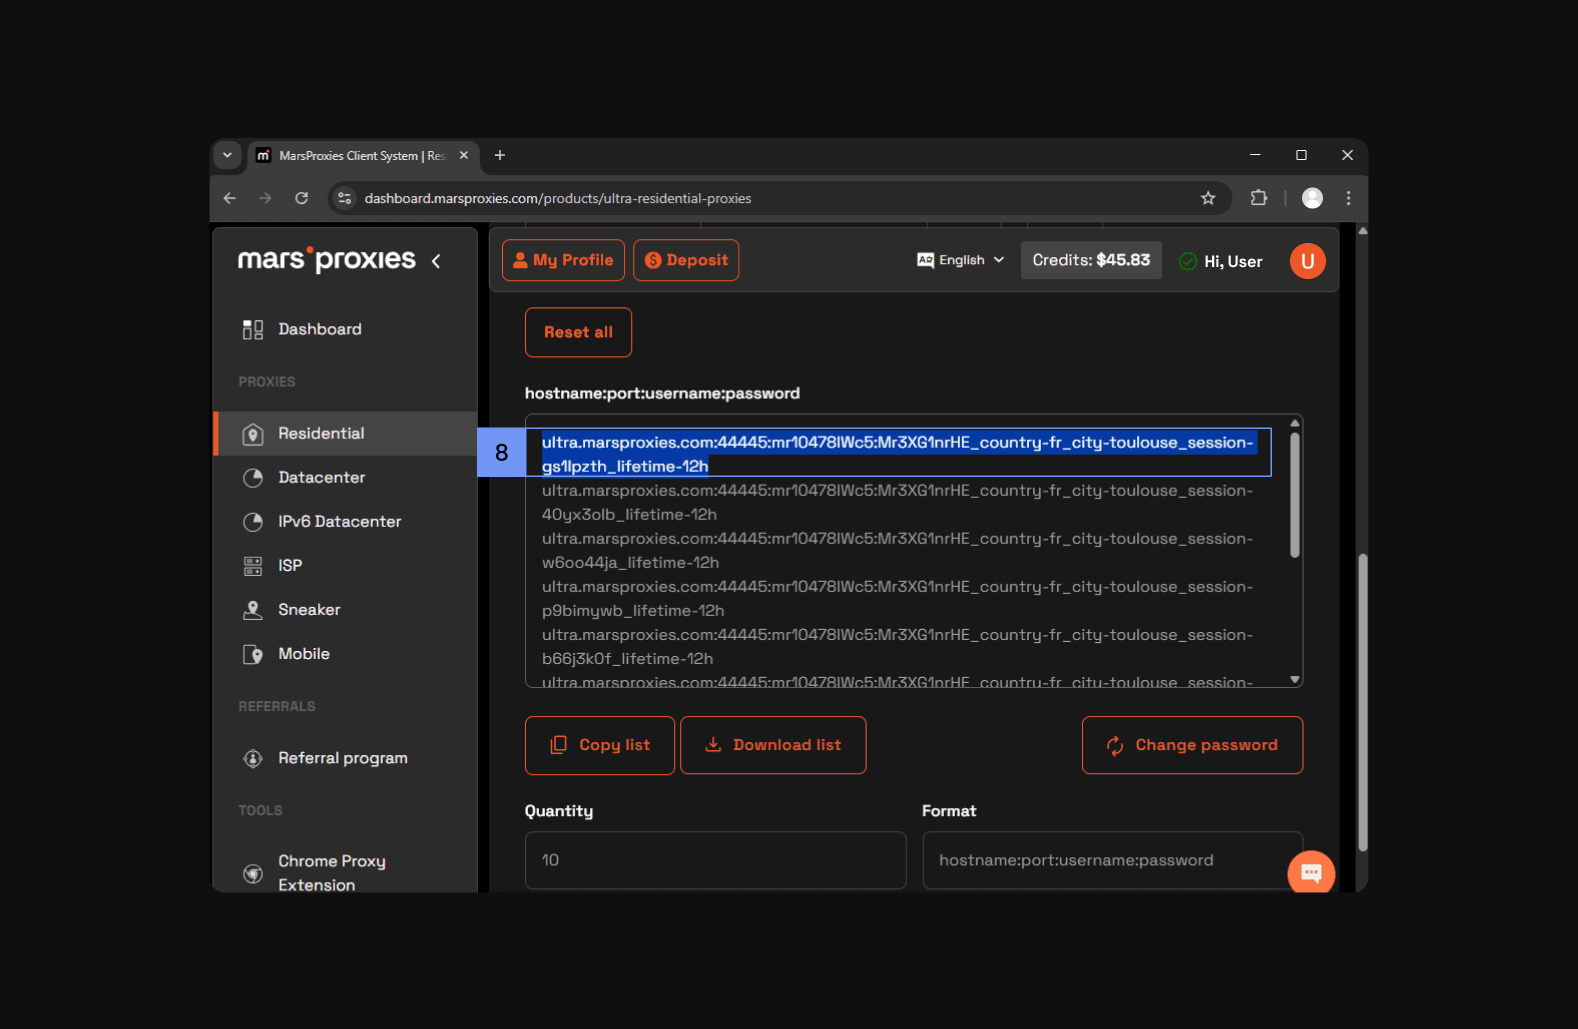The height and width of the screenshot is (1029, 1578).
Task: Click the orange U user avatar
Action: [x=1307, y=261]
